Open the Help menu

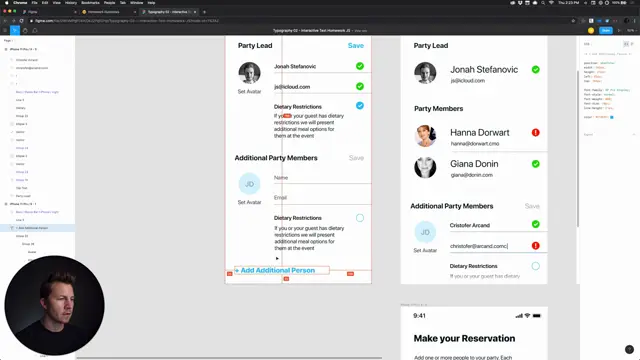[x=151, y=2]
